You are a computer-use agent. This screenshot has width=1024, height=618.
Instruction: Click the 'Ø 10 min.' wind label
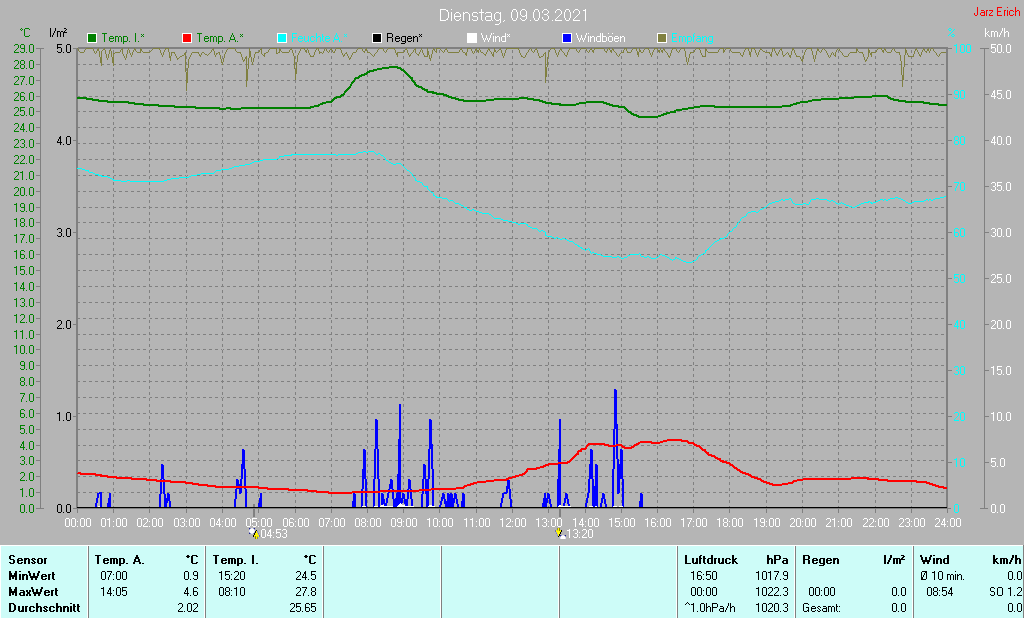(x=942, y=576)
